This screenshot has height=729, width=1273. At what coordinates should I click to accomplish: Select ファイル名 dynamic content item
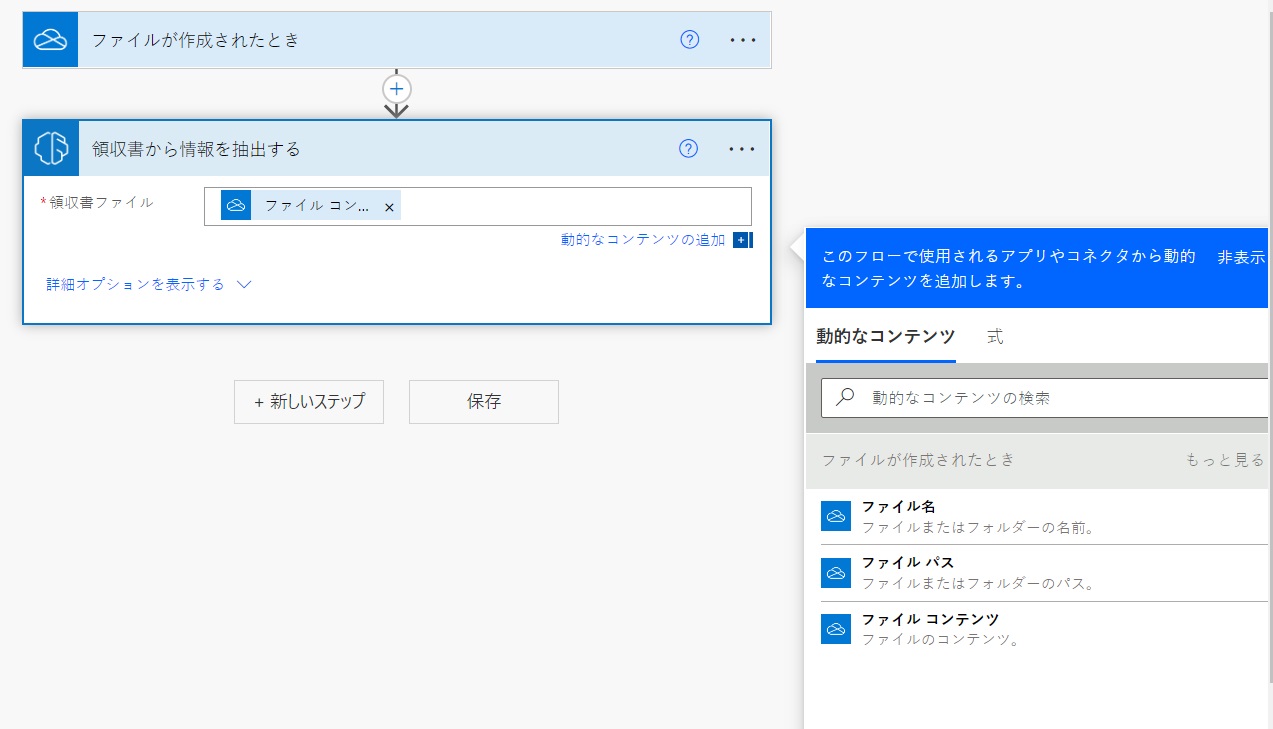(1040, 516)
